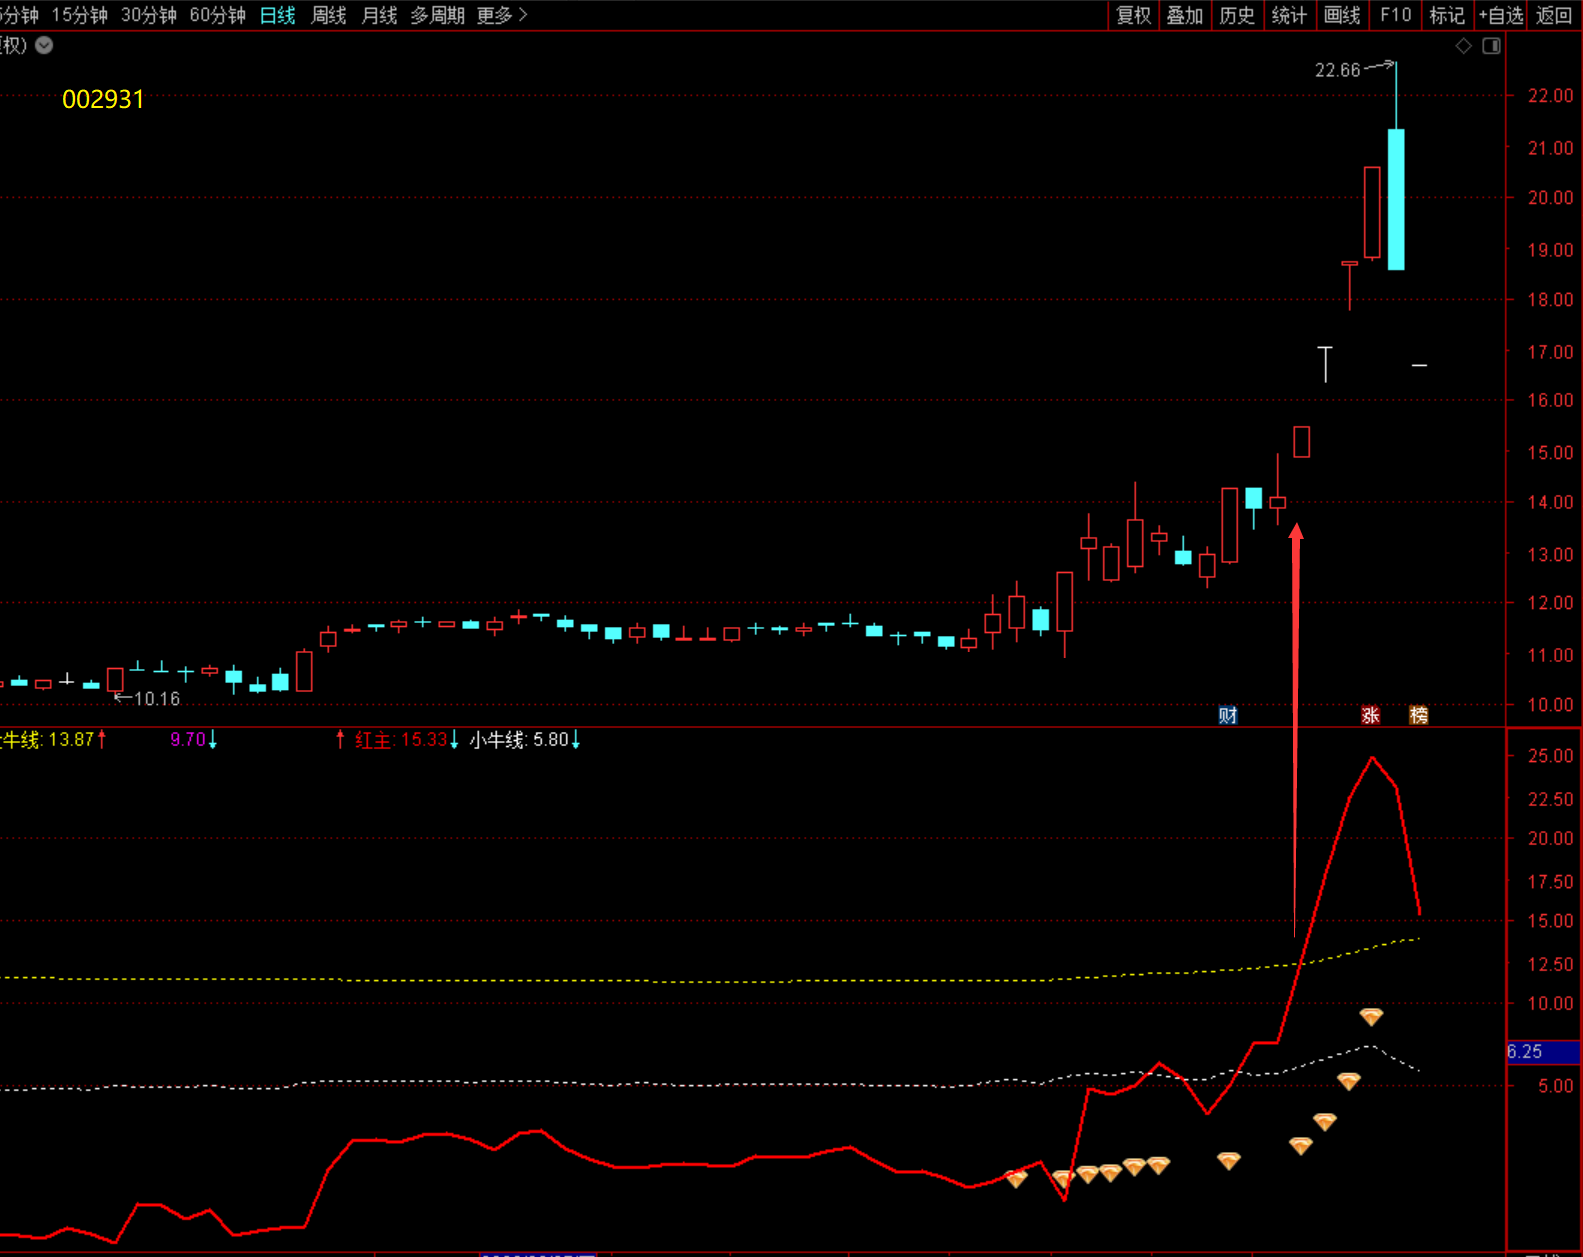1583x1257 pixels.
Task: Click the diamond icon at chart top-right
Action: (1463, 46)
